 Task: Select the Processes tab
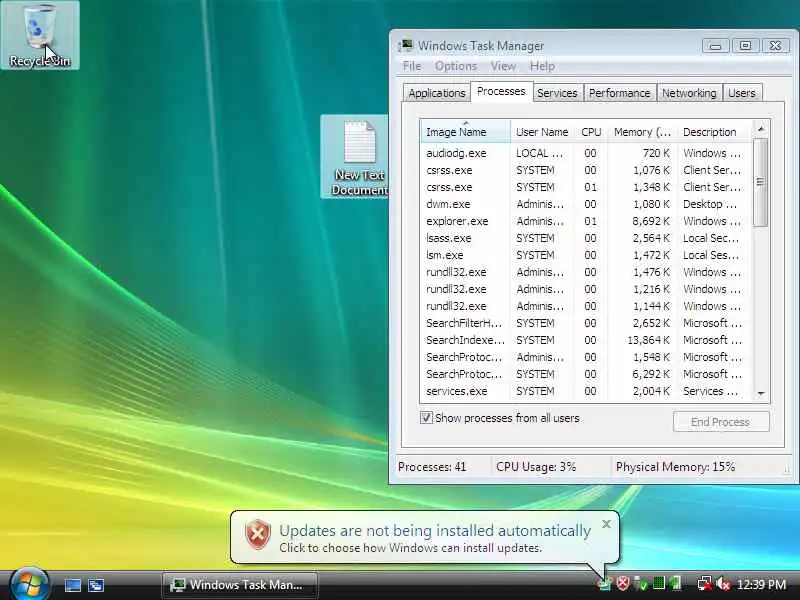tap(501, 91)
